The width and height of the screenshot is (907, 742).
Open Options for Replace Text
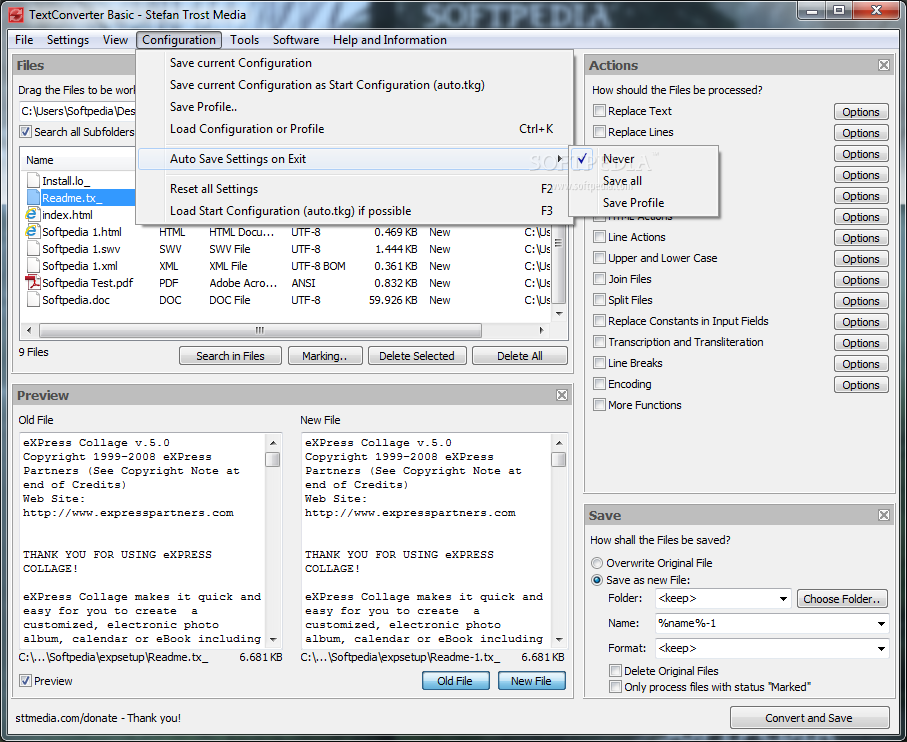861,112
